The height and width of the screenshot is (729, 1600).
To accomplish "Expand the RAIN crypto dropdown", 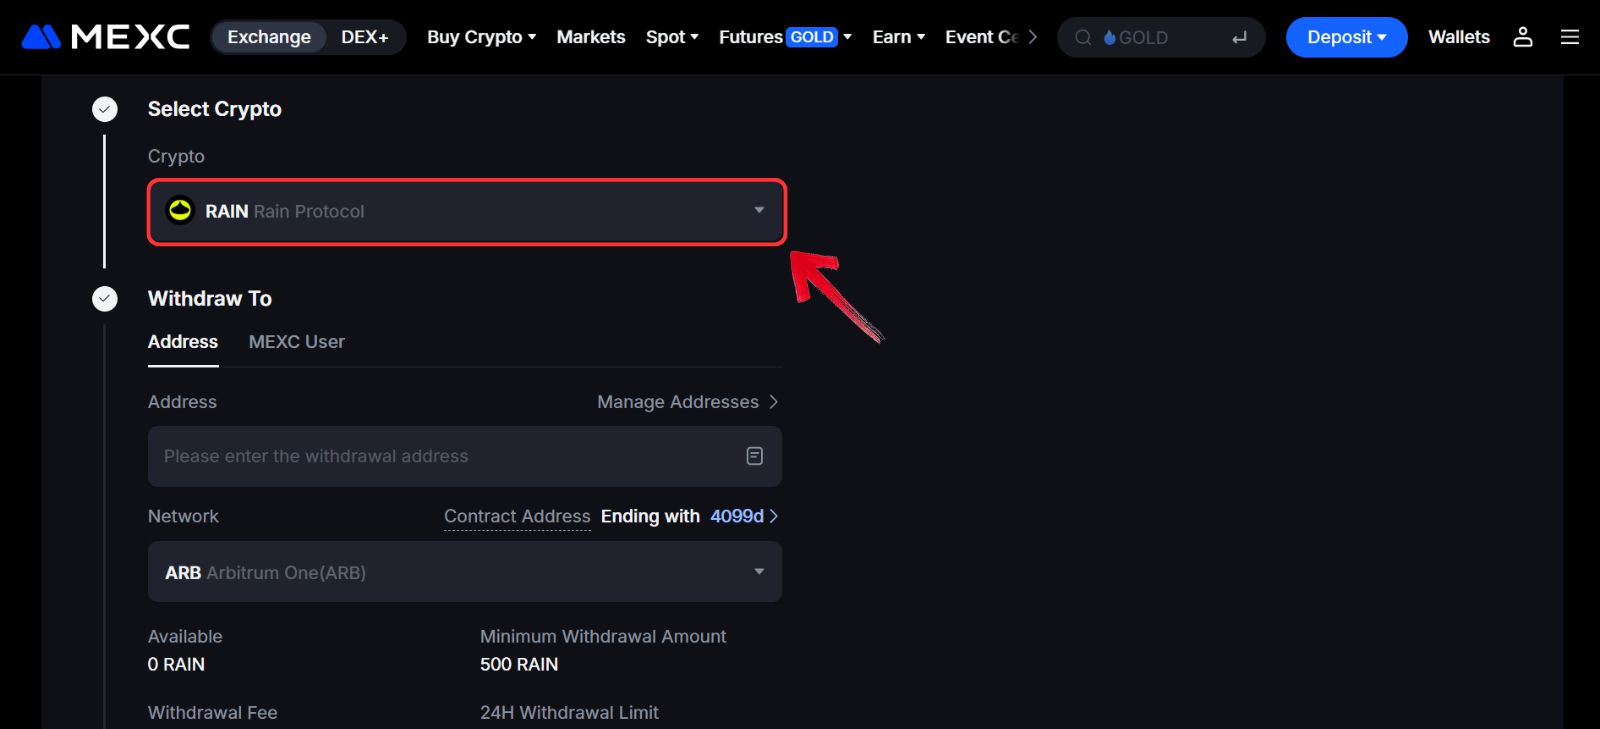I will pos(759,211).
